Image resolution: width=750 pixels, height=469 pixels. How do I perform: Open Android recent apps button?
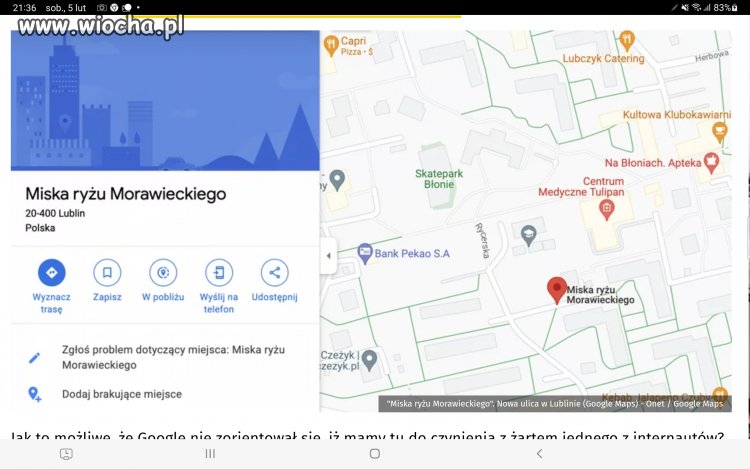210,454
